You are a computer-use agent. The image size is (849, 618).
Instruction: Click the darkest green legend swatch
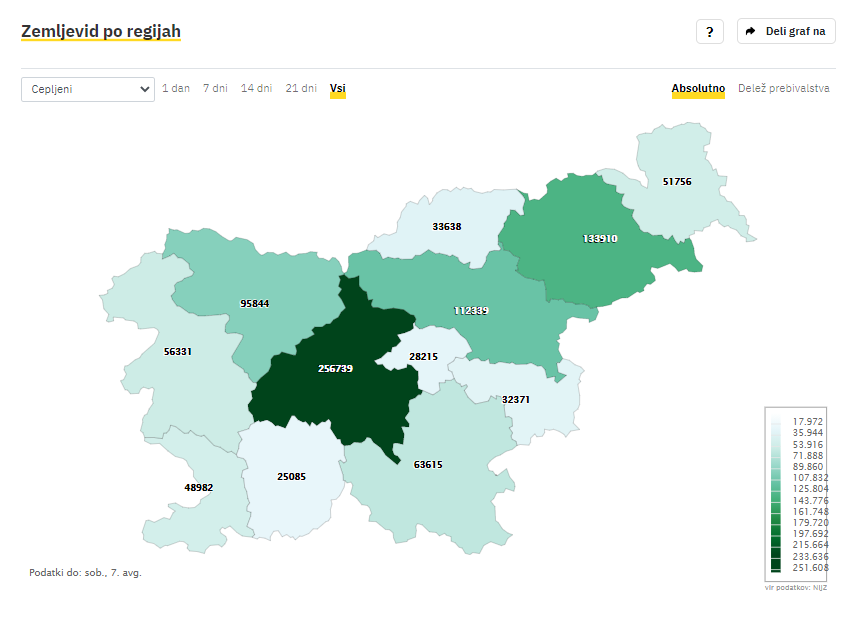coord(776,566)
